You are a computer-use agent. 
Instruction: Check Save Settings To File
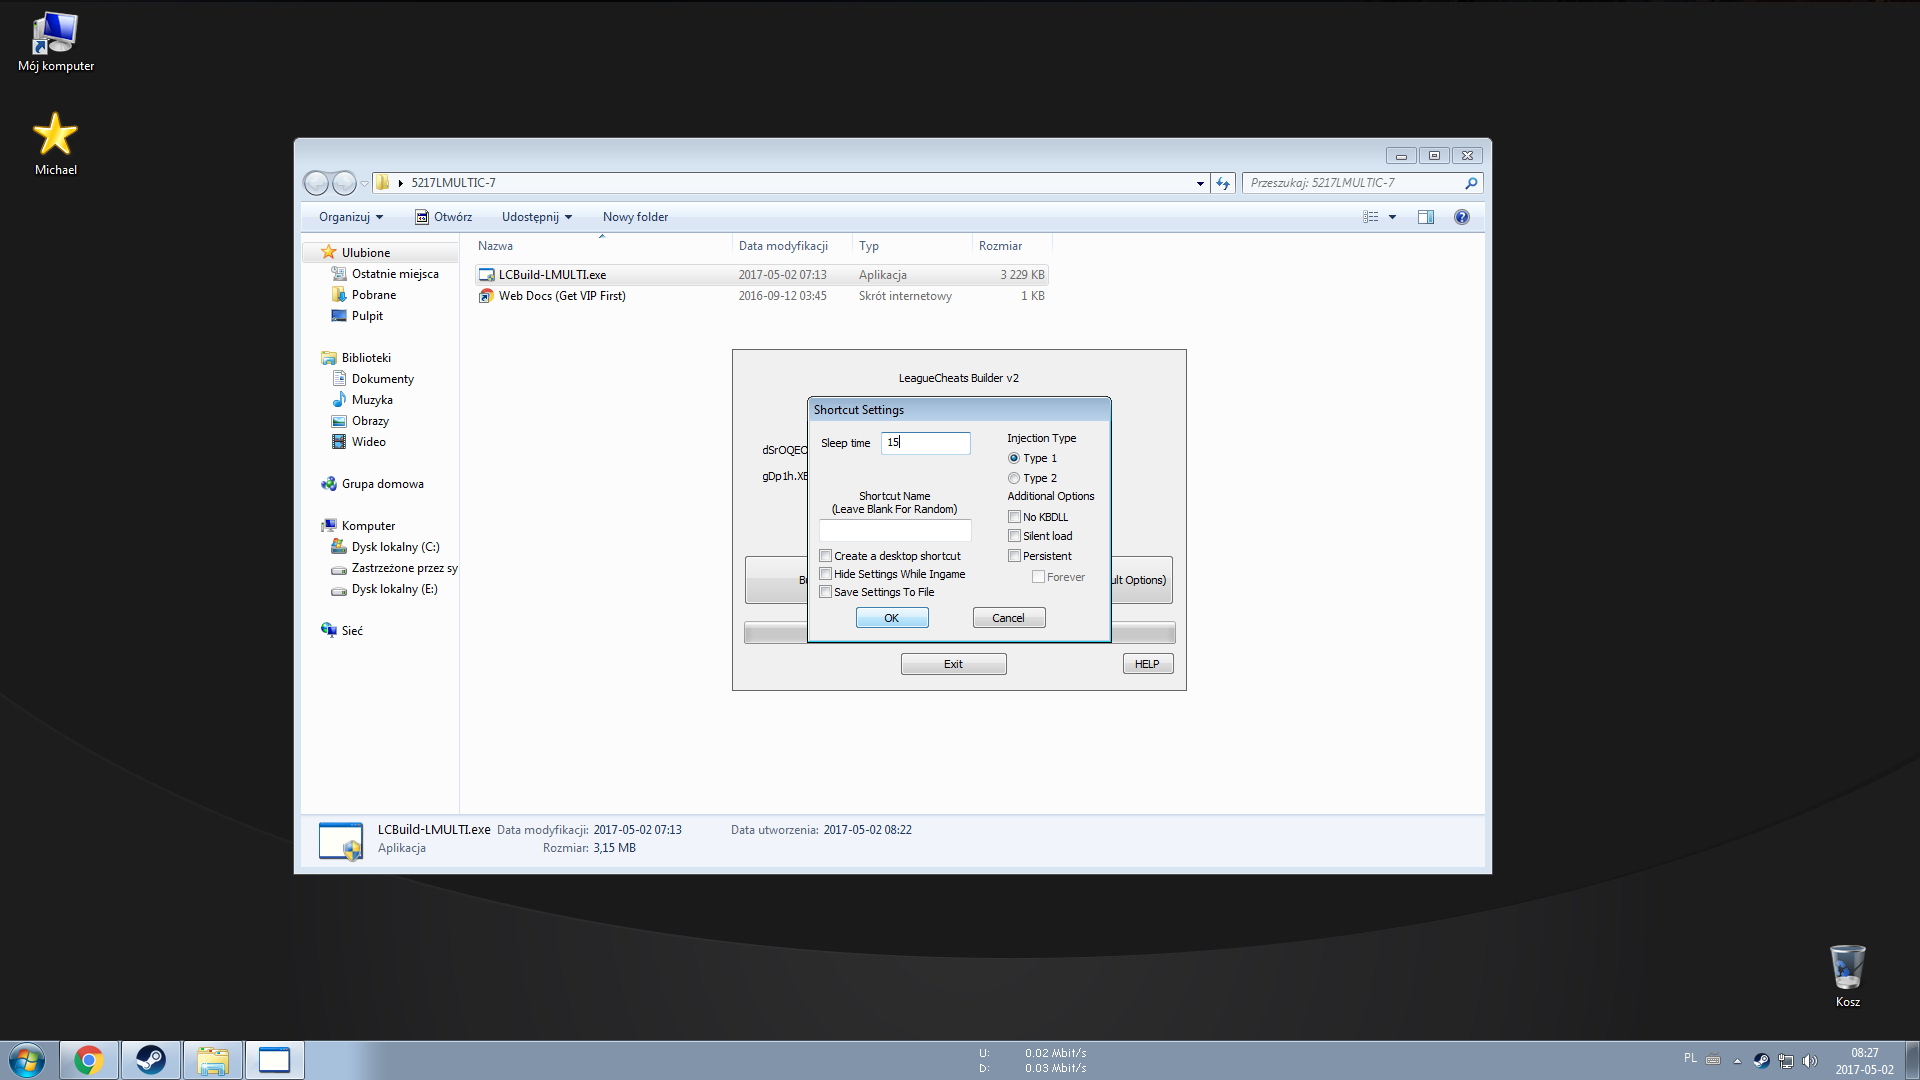tap(826, 592)
